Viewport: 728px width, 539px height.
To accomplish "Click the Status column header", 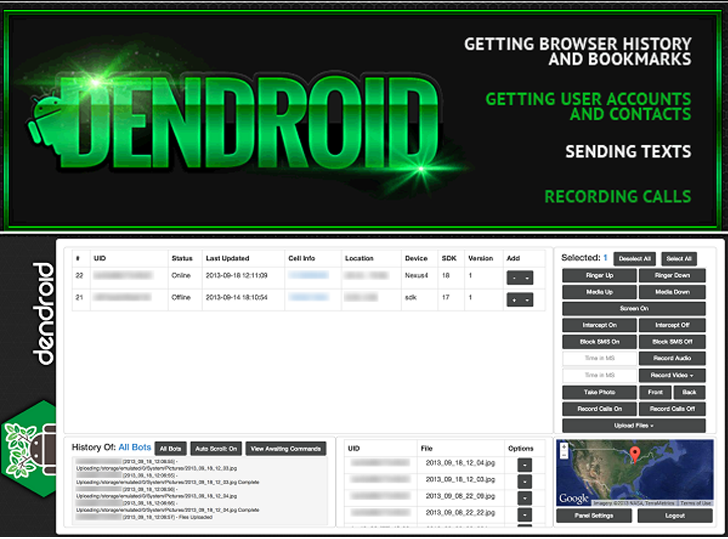I will [182, 258].
